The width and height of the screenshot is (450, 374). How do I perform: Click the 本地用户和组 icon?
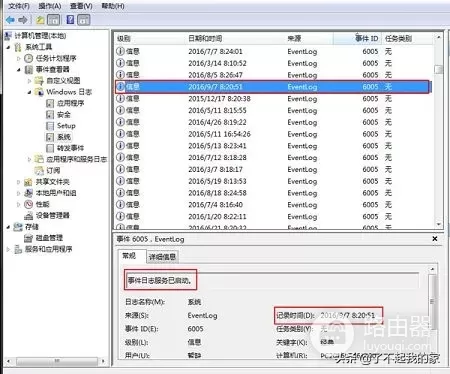[x=28, y=193]
